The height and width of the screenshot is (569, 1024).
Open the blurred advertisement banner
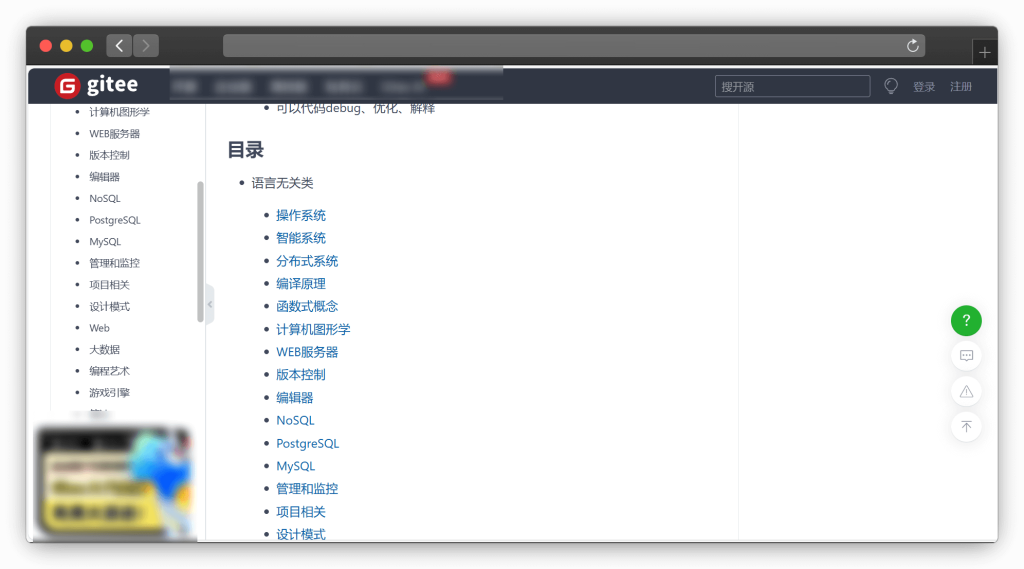[x=114, y=483]
